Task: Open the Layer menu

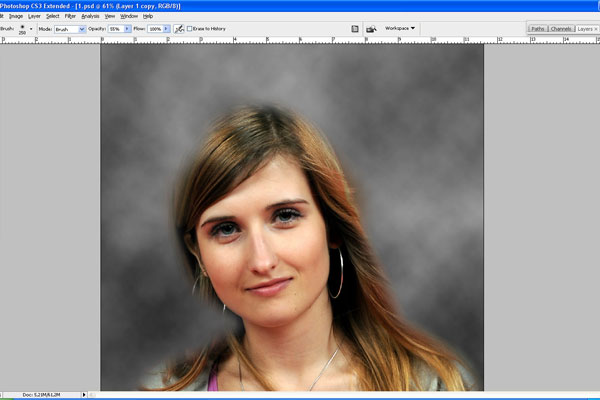Action: click(x=34, y=16)
